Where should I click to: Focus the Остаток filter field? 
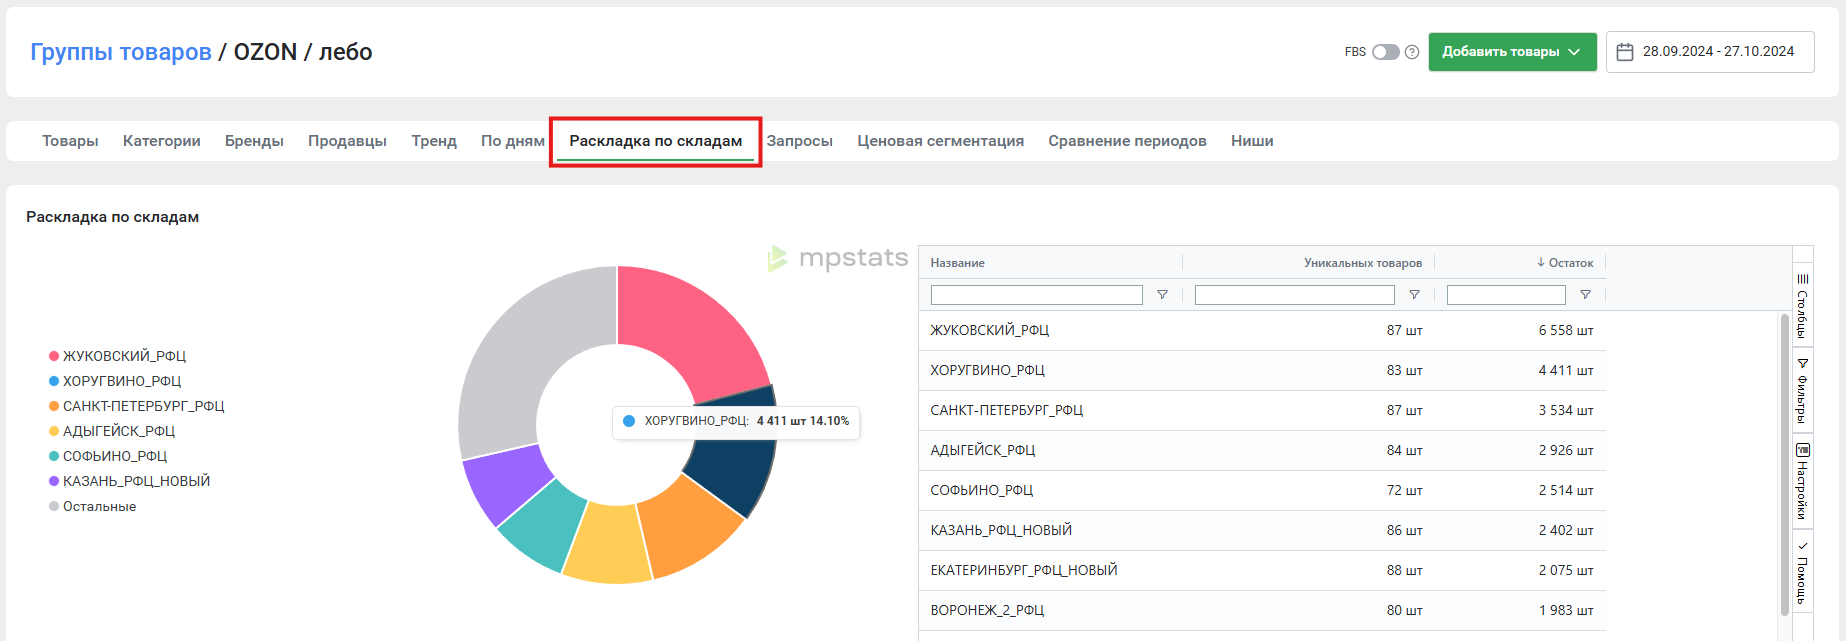pos(1506,295)
